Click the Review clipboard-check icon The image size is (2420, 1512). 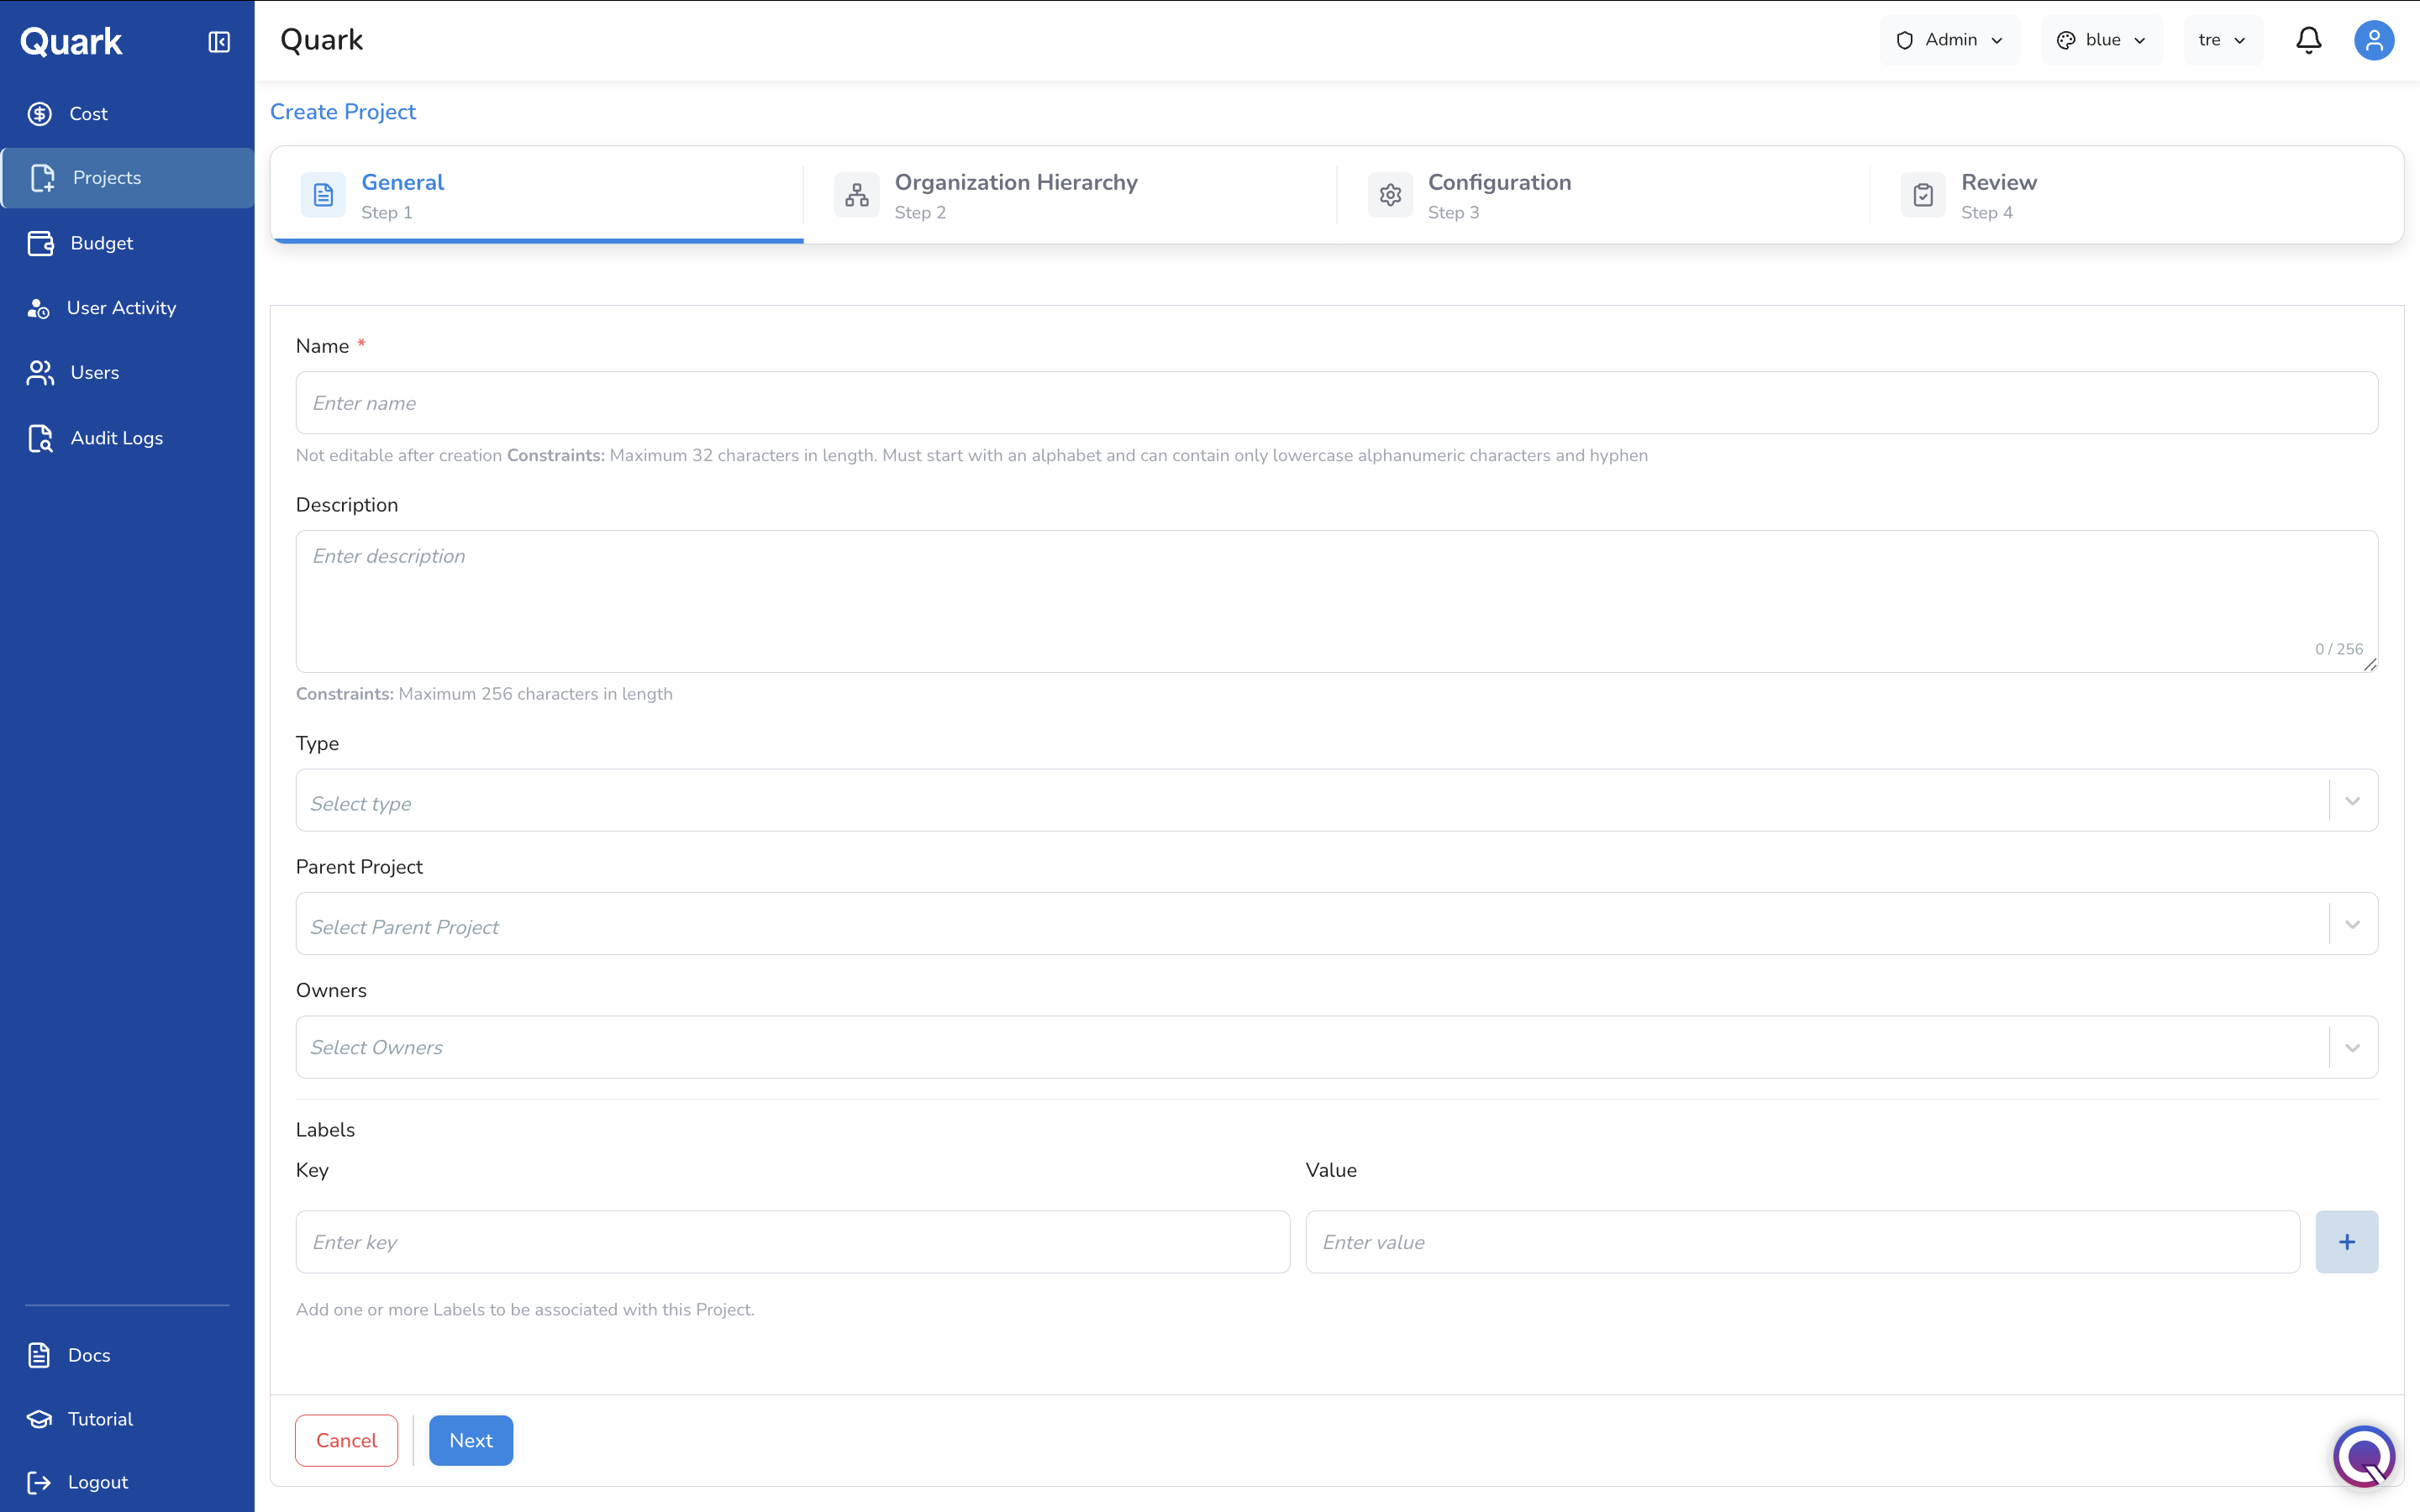(x=1923, y=195)
